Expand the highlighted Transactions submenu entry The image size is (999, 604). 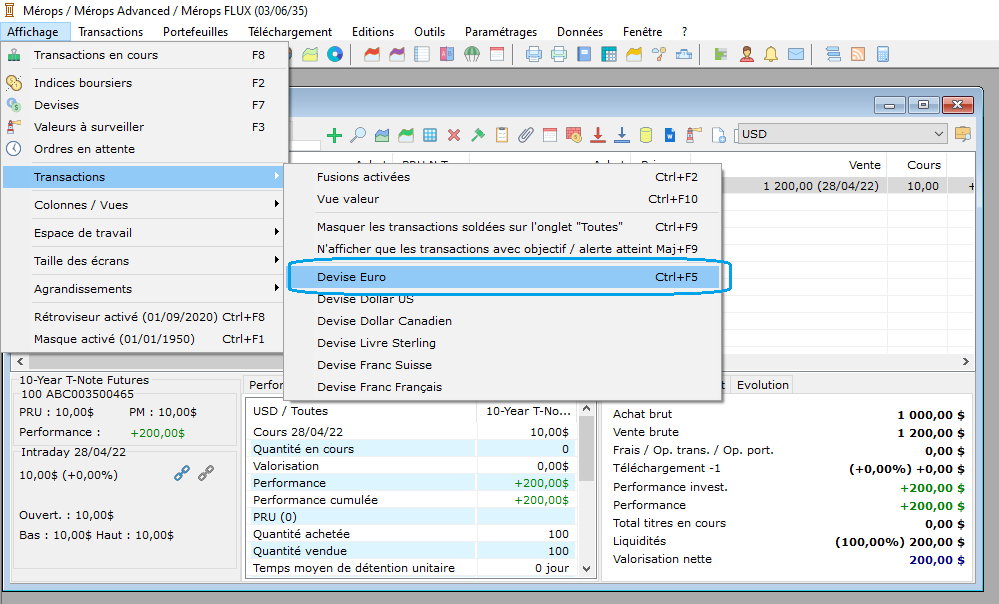143,177
